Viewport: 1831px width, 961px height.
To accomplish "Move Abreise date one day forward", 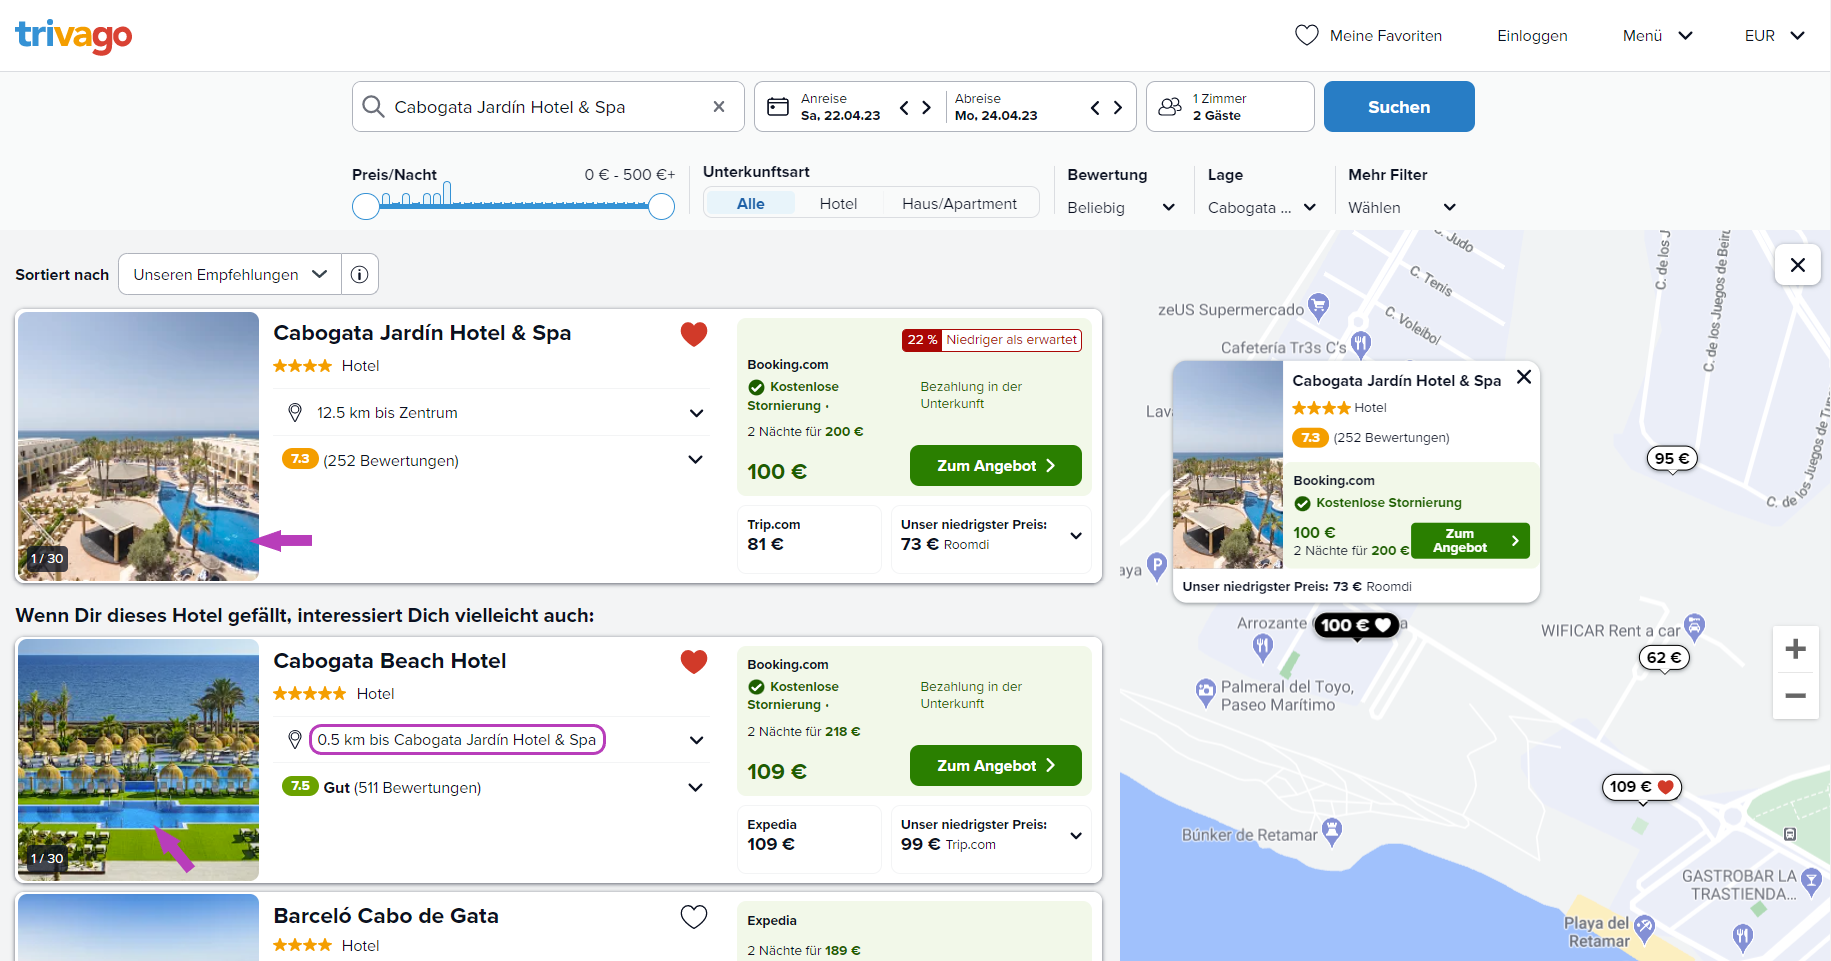I will pyautogui.click(x=1118, y=107).
